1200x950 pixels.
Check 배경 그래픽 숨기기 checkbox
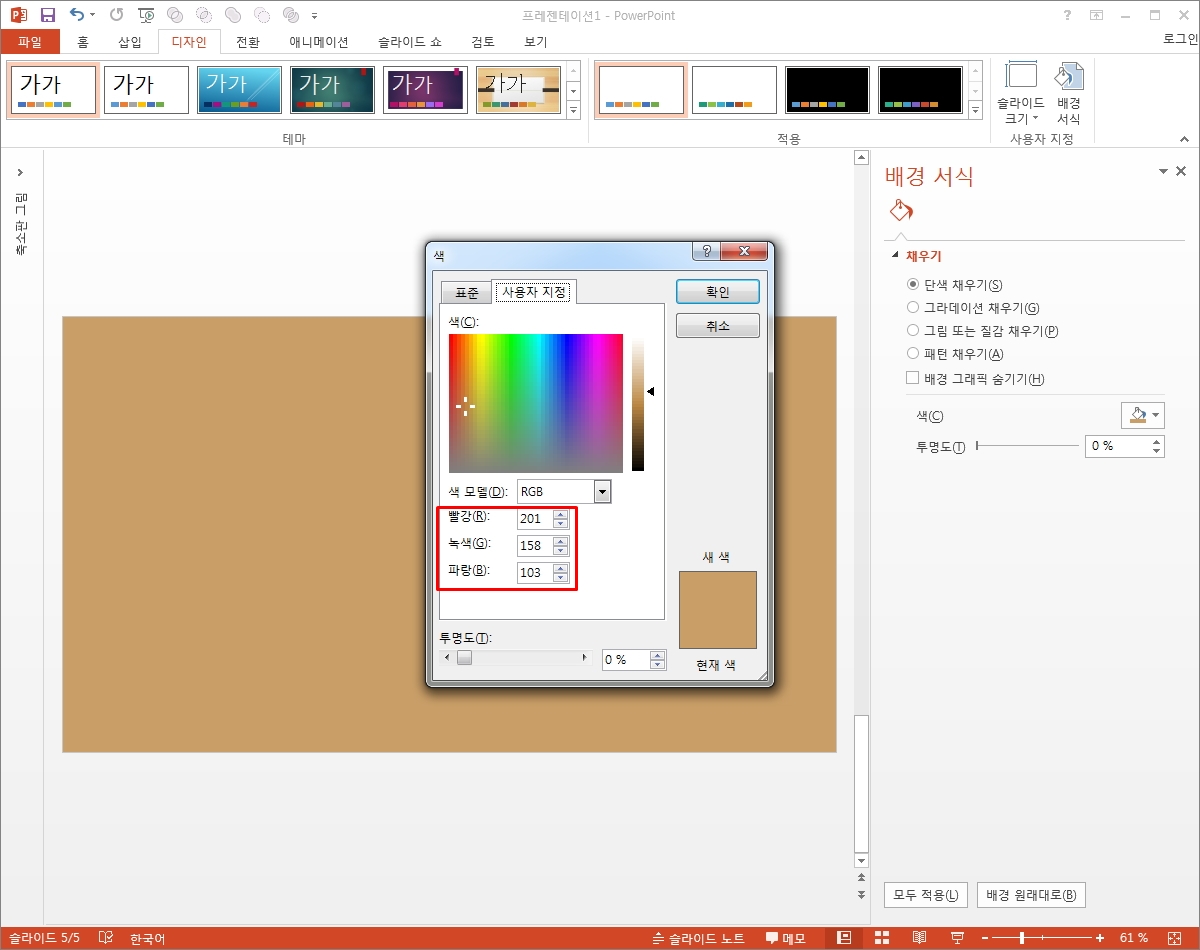point(912,378)
